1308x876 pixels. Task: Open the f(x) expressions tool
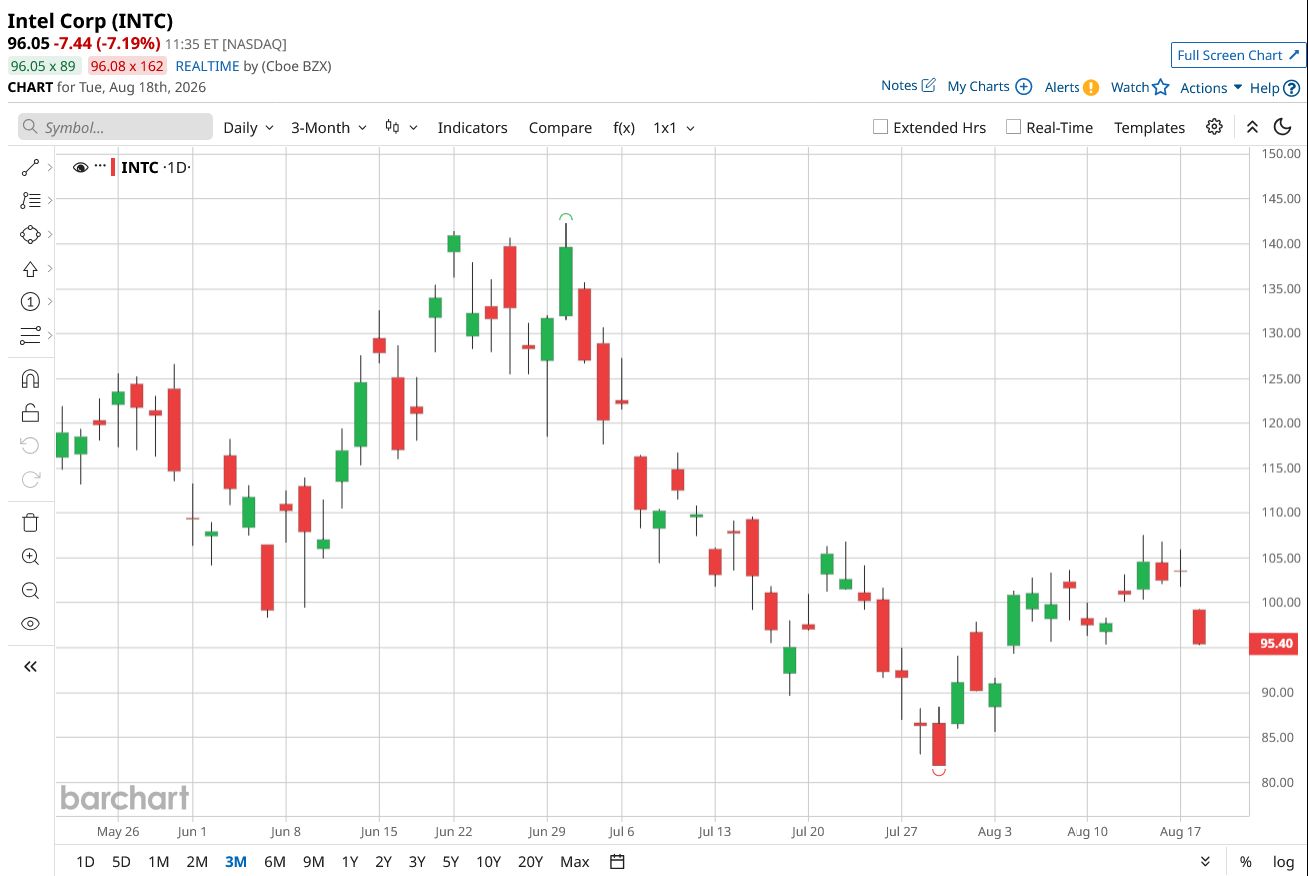point(624,128)
